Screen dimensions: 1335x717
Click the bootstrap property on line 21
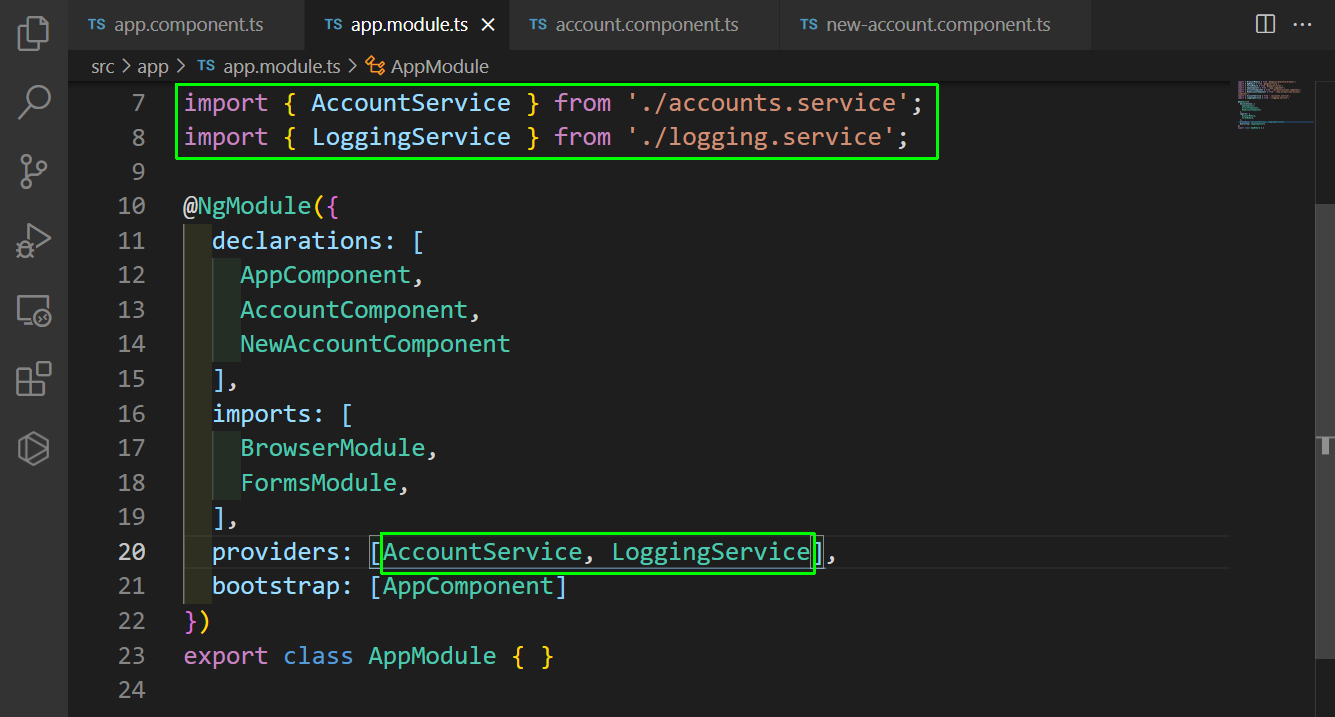coord(276,586)
